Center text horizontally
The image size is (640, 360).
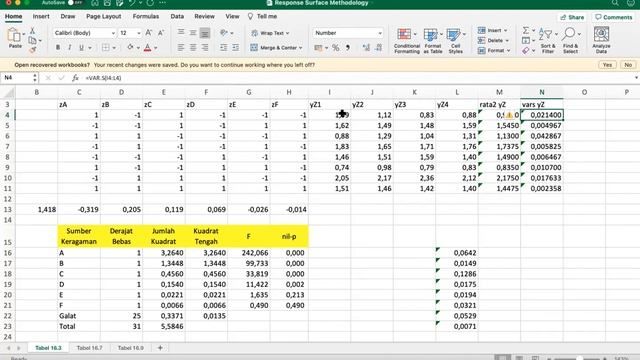[x=193, y=48]
